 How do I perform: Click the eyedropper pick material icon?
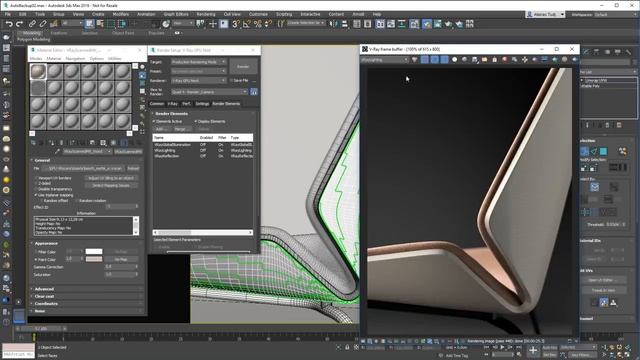tap(58, 151)
